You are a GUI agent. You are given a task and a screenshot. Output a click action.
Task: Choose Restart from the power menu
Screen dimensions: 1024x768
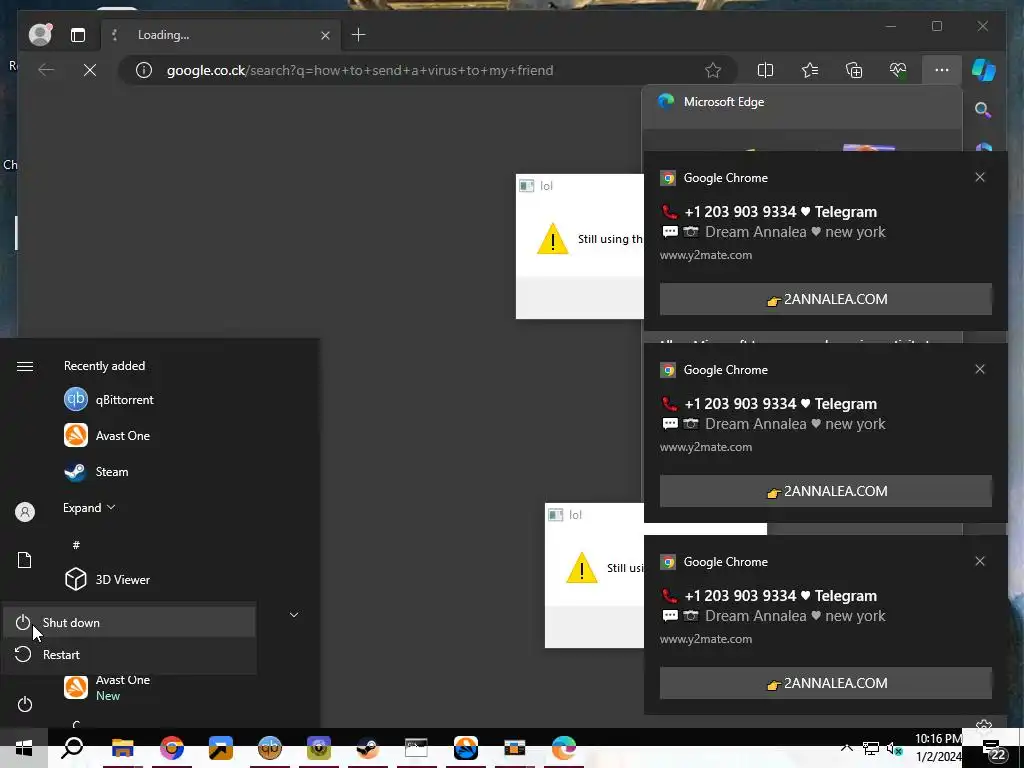click(129, 654)
